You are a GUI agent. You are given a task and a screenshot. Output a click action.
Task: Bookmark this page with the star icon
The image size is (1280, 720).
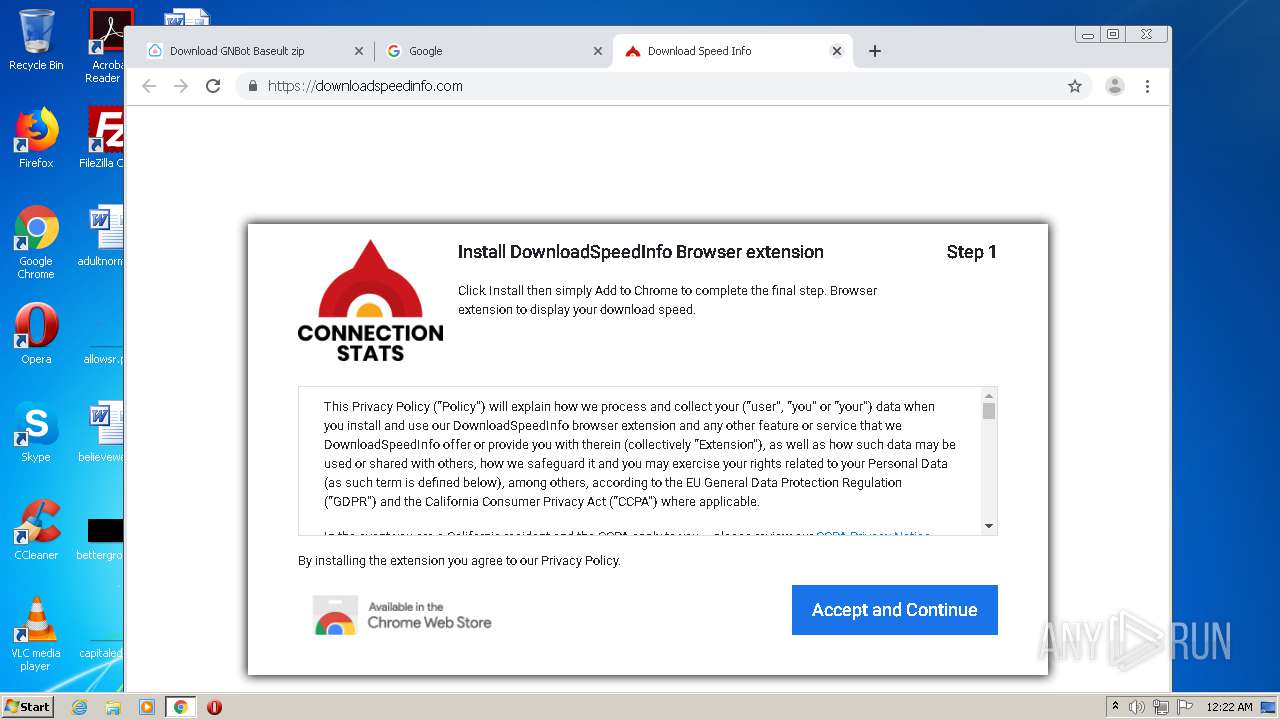[x=1075, y=86]
